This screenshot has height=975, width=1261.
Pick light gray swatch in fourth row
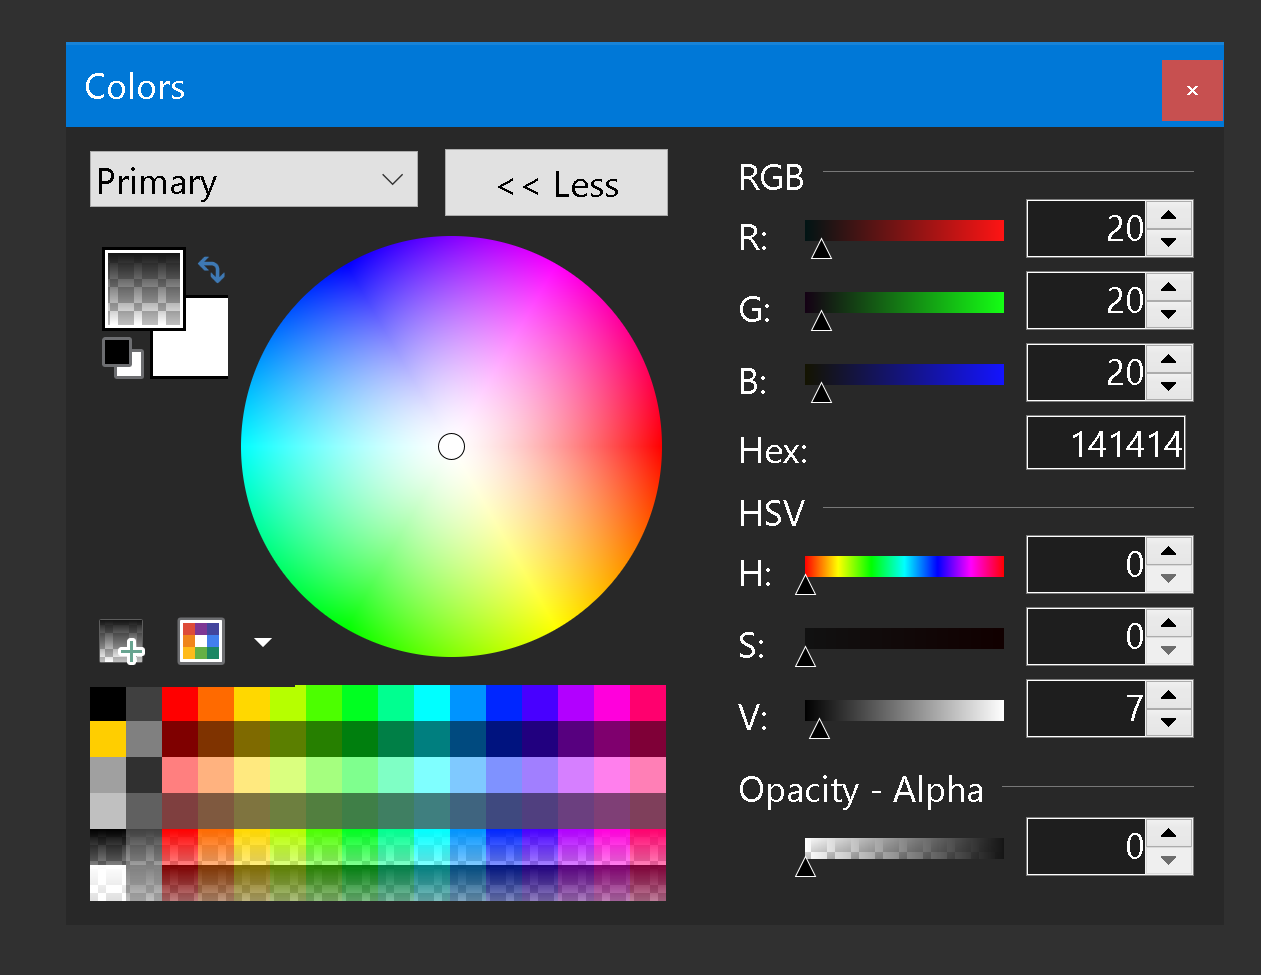[x=108, y=811]
